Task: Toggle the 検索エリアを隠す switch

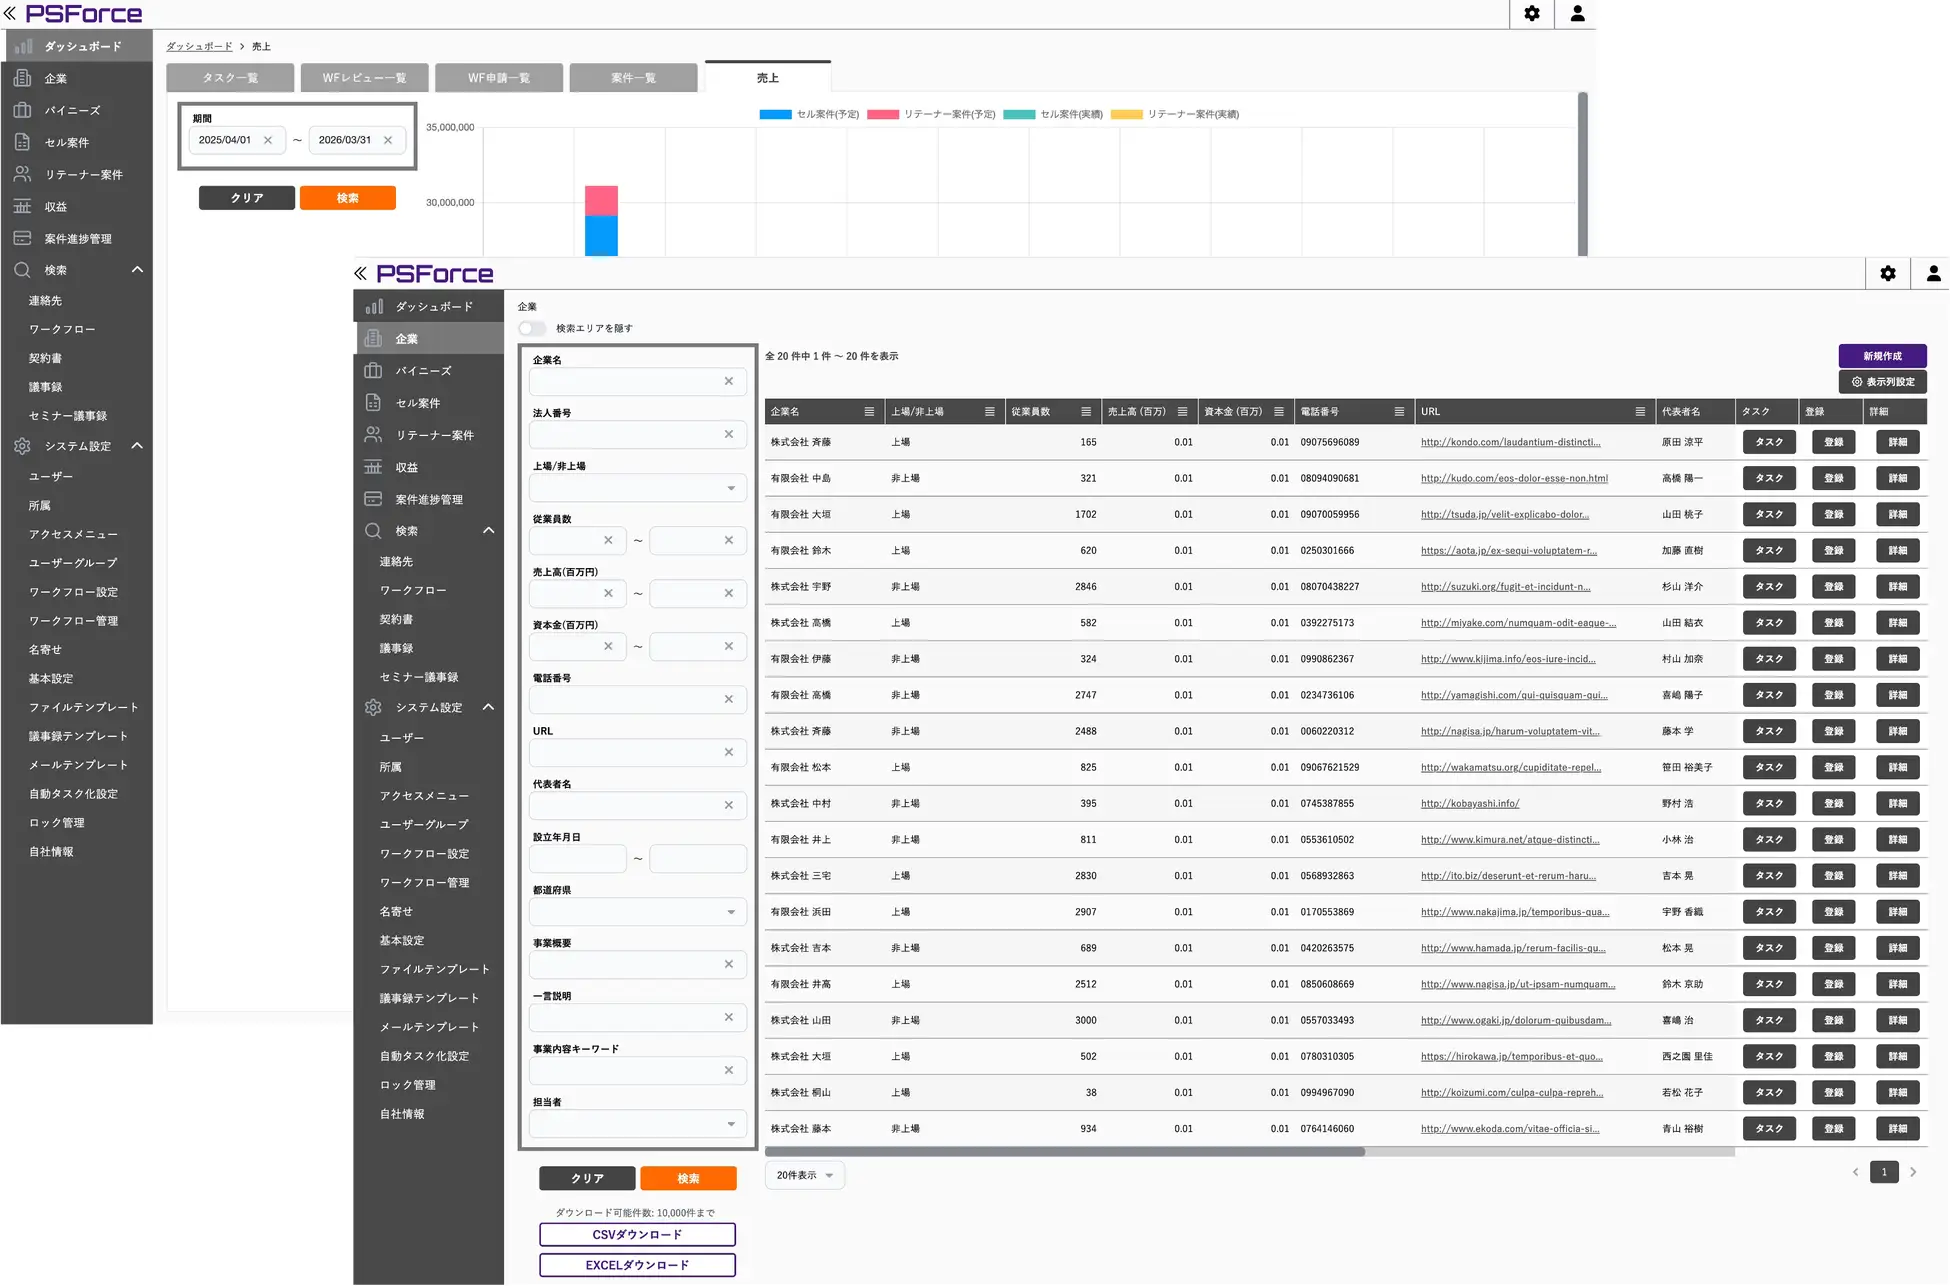Action: 532,328
